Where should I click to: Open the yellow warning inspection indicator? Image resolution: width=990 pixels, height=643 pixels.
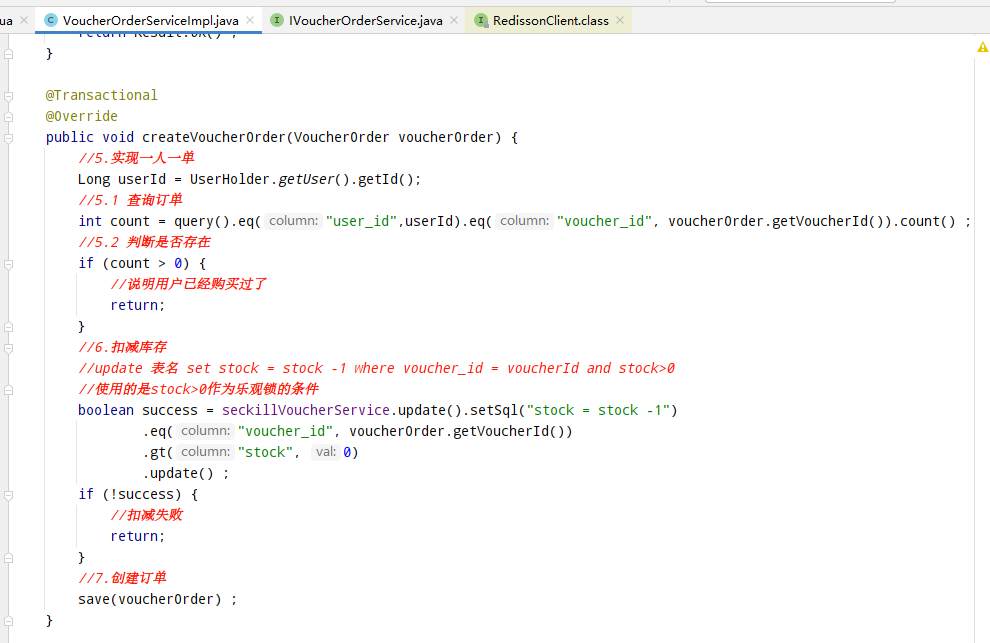(x=982, y=47)
